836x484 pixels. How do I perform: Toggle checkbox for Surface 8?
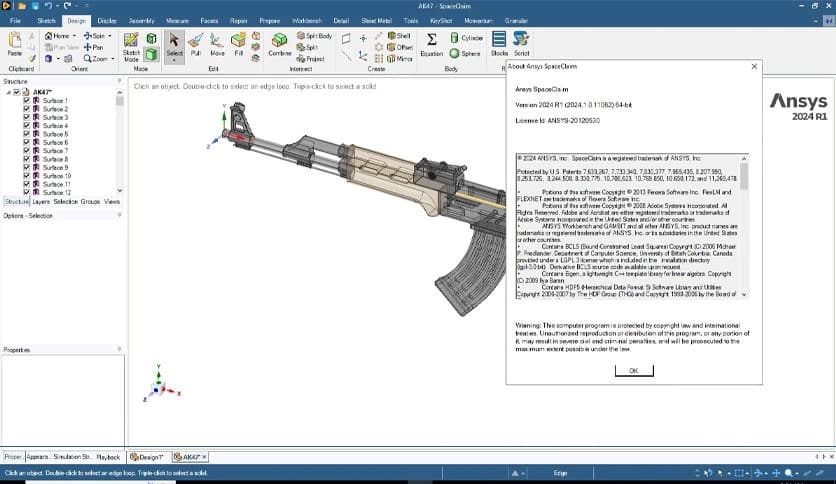tap(27, 159)
